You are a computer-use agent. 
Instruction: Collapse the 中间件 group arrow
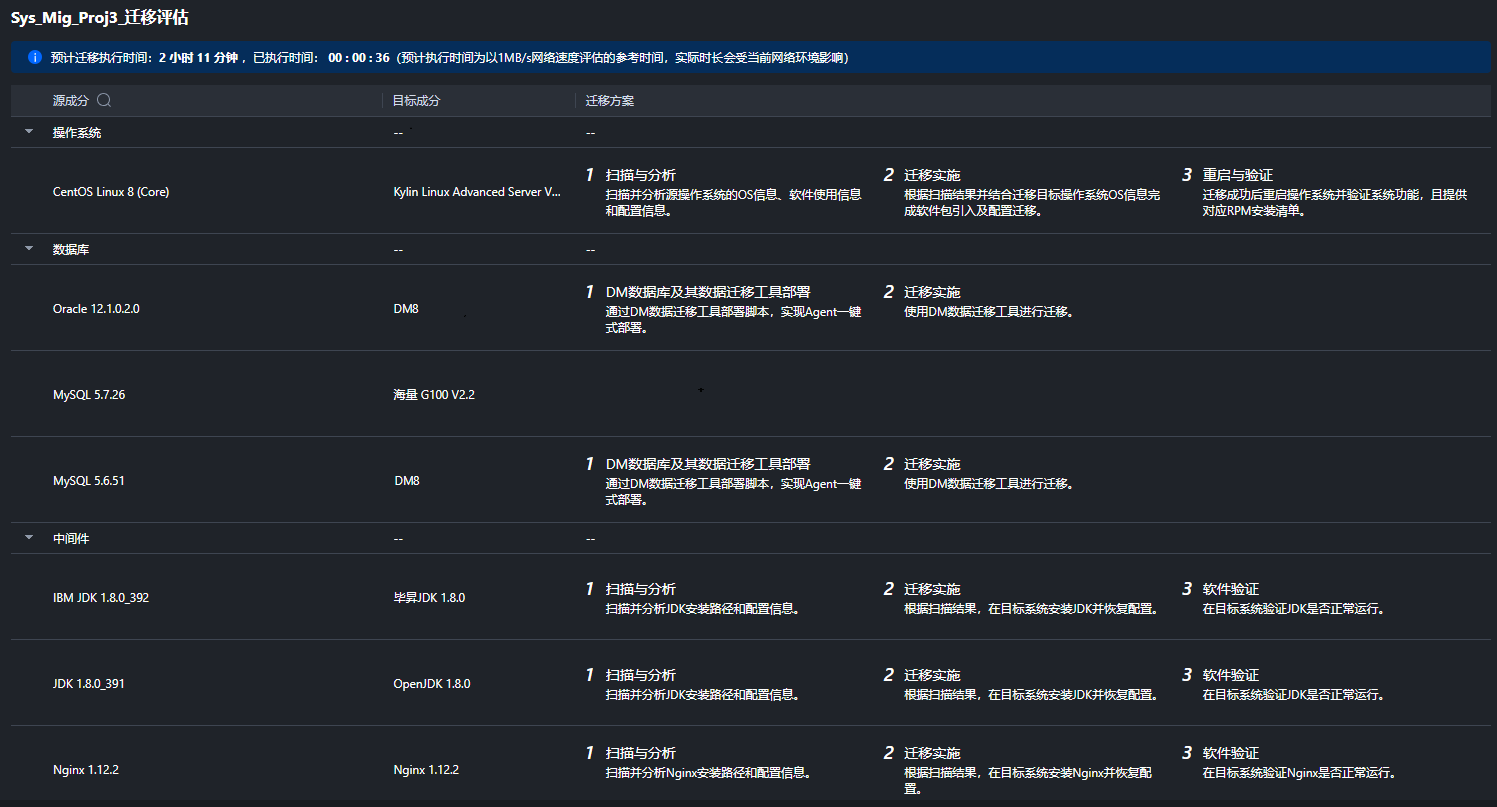pos(29,538)
